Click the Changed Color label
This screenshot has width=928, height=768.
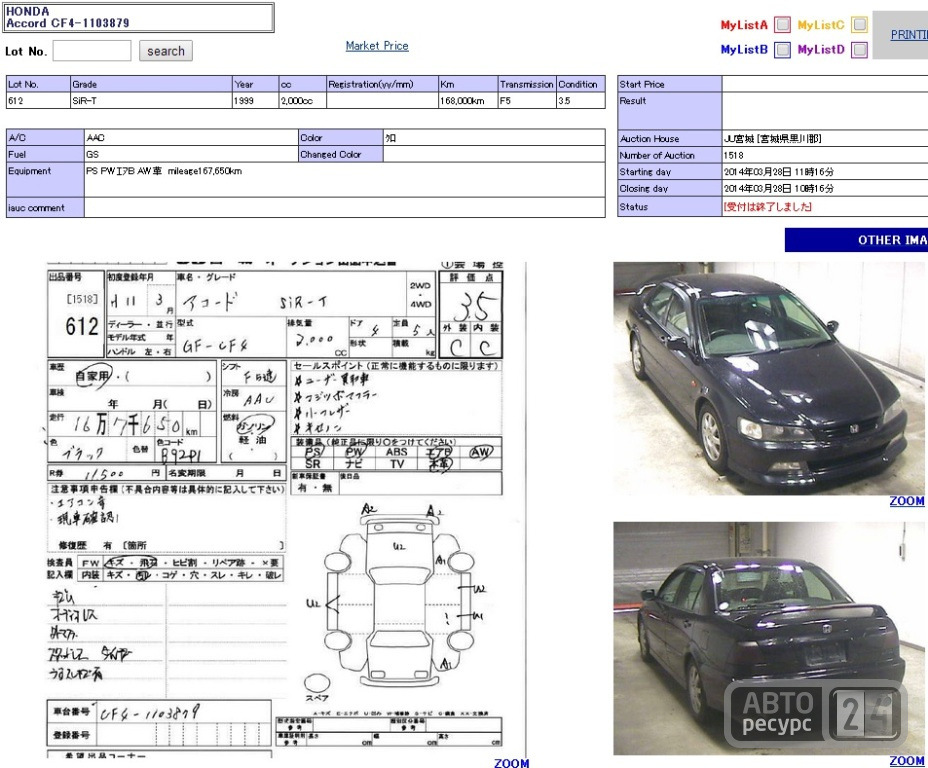point(341,154)
